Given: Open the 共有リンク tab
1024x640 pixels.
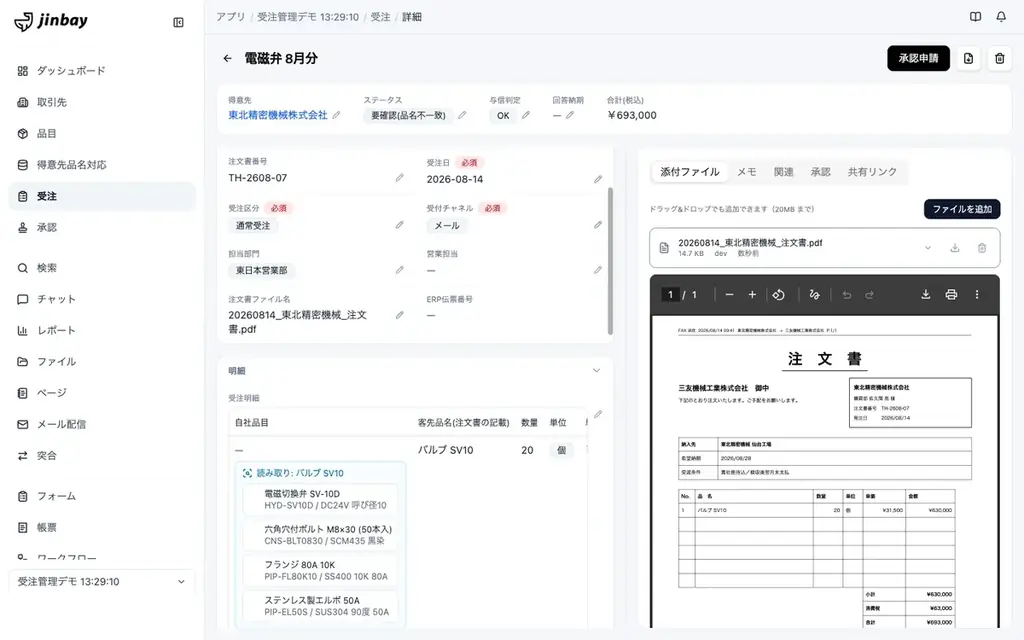Looking at the screenshot, I should pyautogui.click(x=872, y=172).
